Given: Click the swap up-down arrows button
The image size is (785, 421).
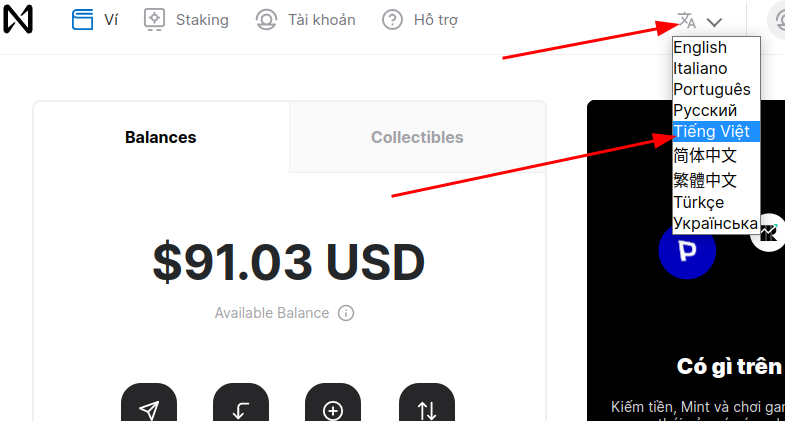Looking at the screenshot, I should (x=427, y=403).
